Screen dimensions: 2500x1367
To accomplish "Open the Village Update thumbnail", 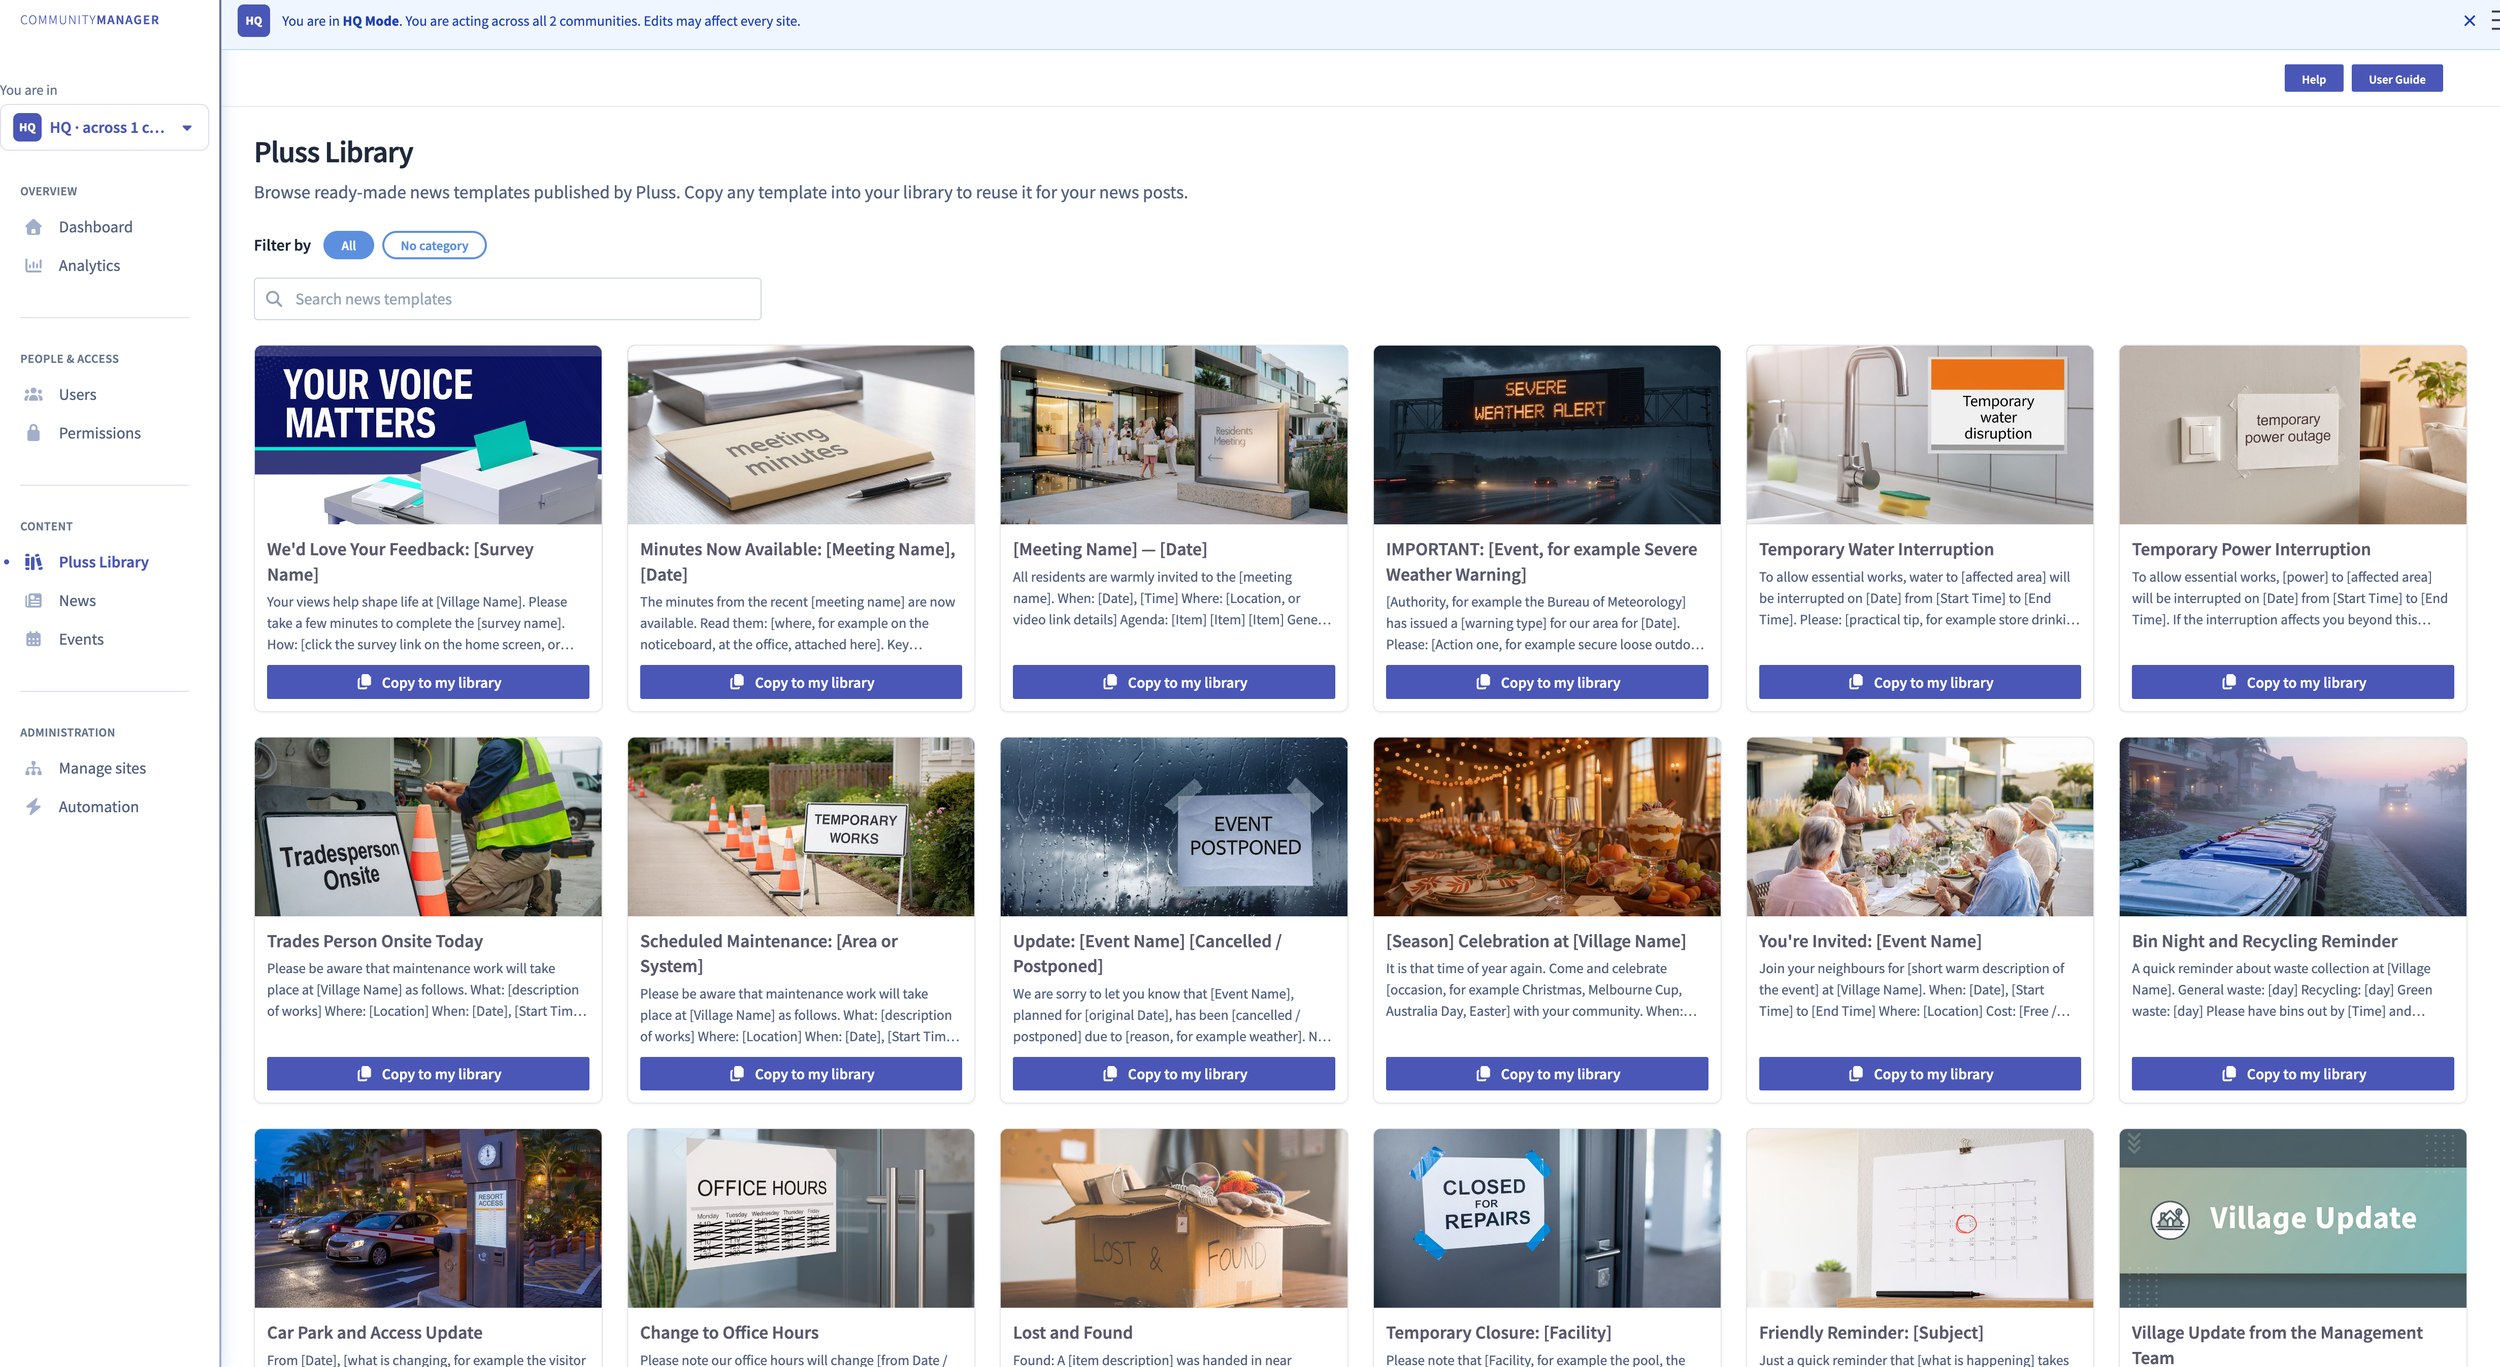I will click(2293, 1219).
